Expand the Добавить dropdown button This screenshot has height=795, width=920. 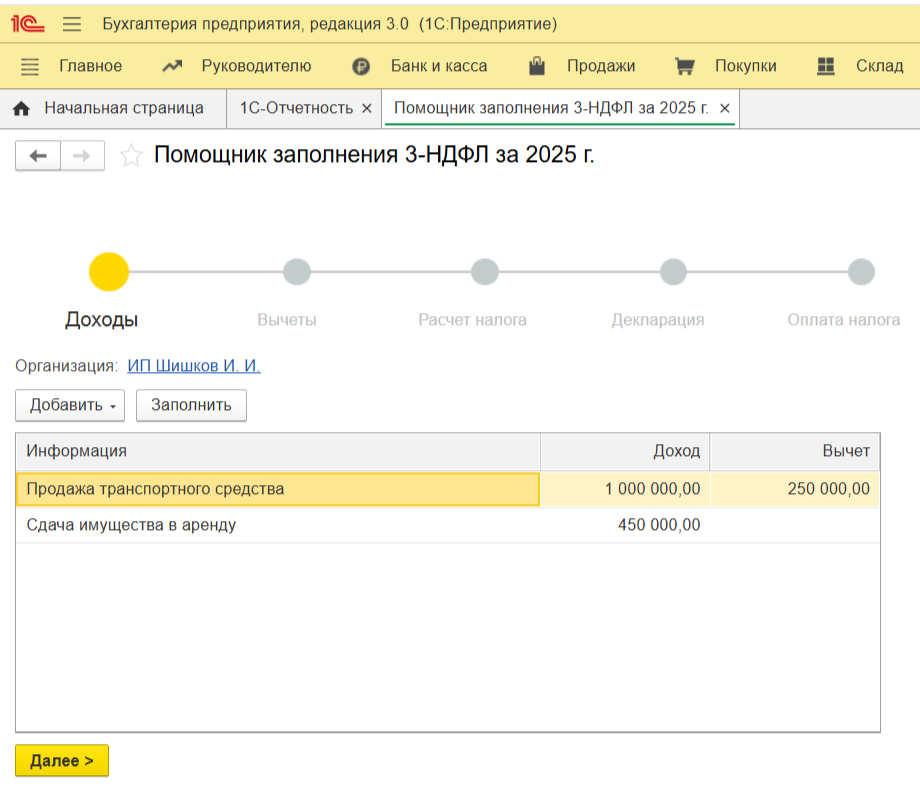[70, 405]
